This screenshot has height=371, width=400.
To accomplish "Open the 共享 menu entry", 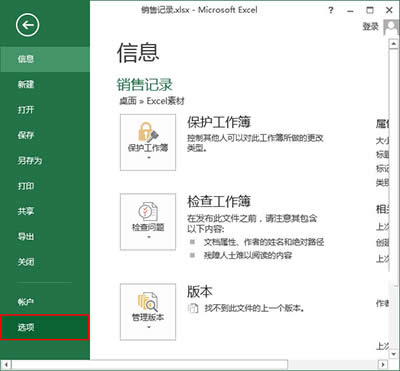I will (45, 211).
